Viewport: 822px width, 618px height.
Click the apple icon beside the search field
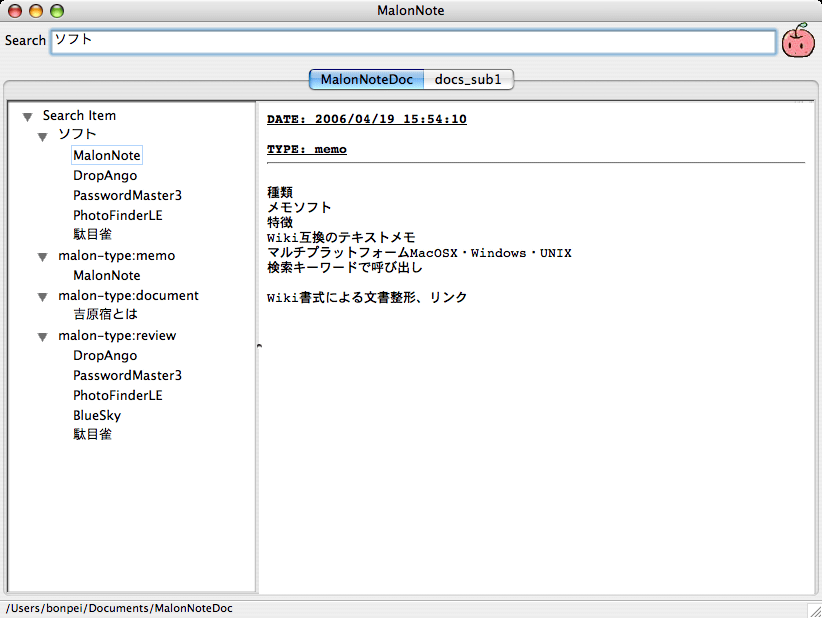pyautogui.click(x=798, y=40)
